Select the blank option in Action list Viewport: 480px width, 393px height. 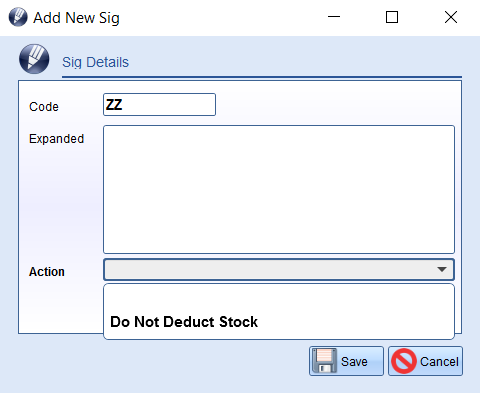(x=279, y=298)
